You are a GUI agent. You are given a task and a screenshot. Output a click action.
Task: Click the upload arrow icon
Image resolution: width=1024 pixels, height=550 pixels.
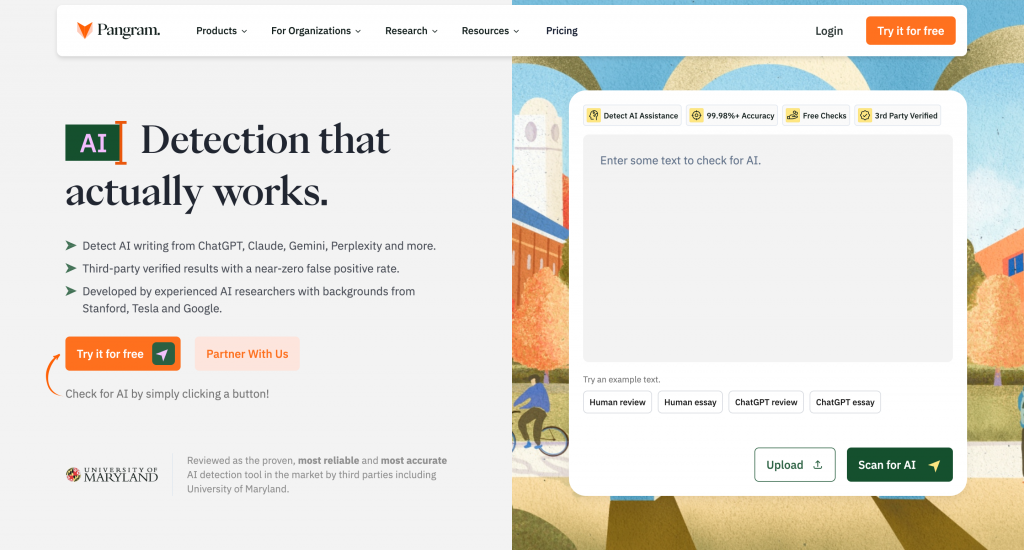click(818, 465)
